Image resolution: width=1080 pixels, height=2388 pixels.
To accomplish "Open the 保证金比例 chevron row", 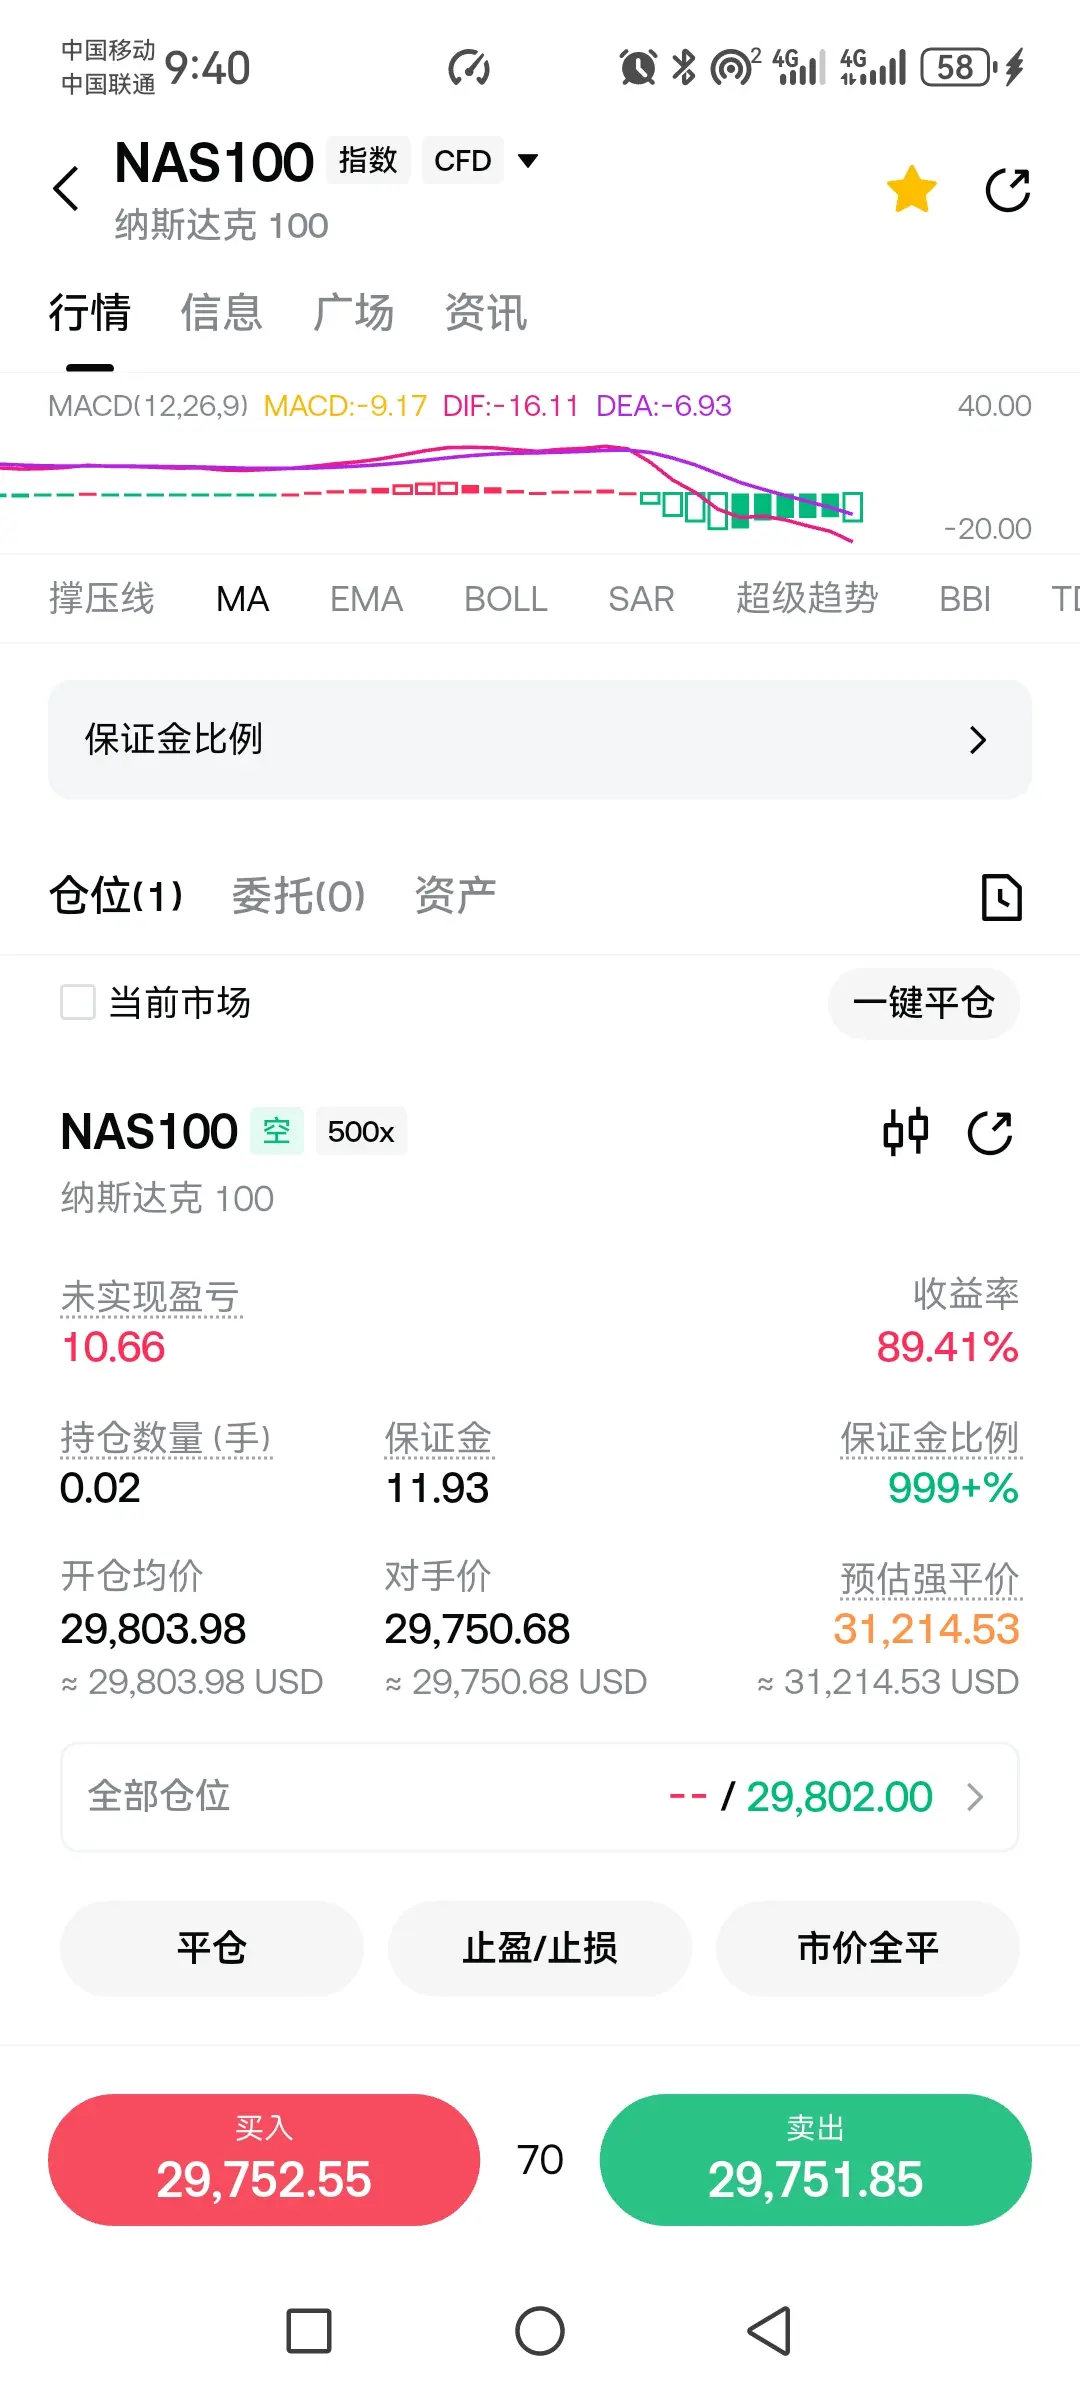I will pyautogui.click(x=540, y=740).
